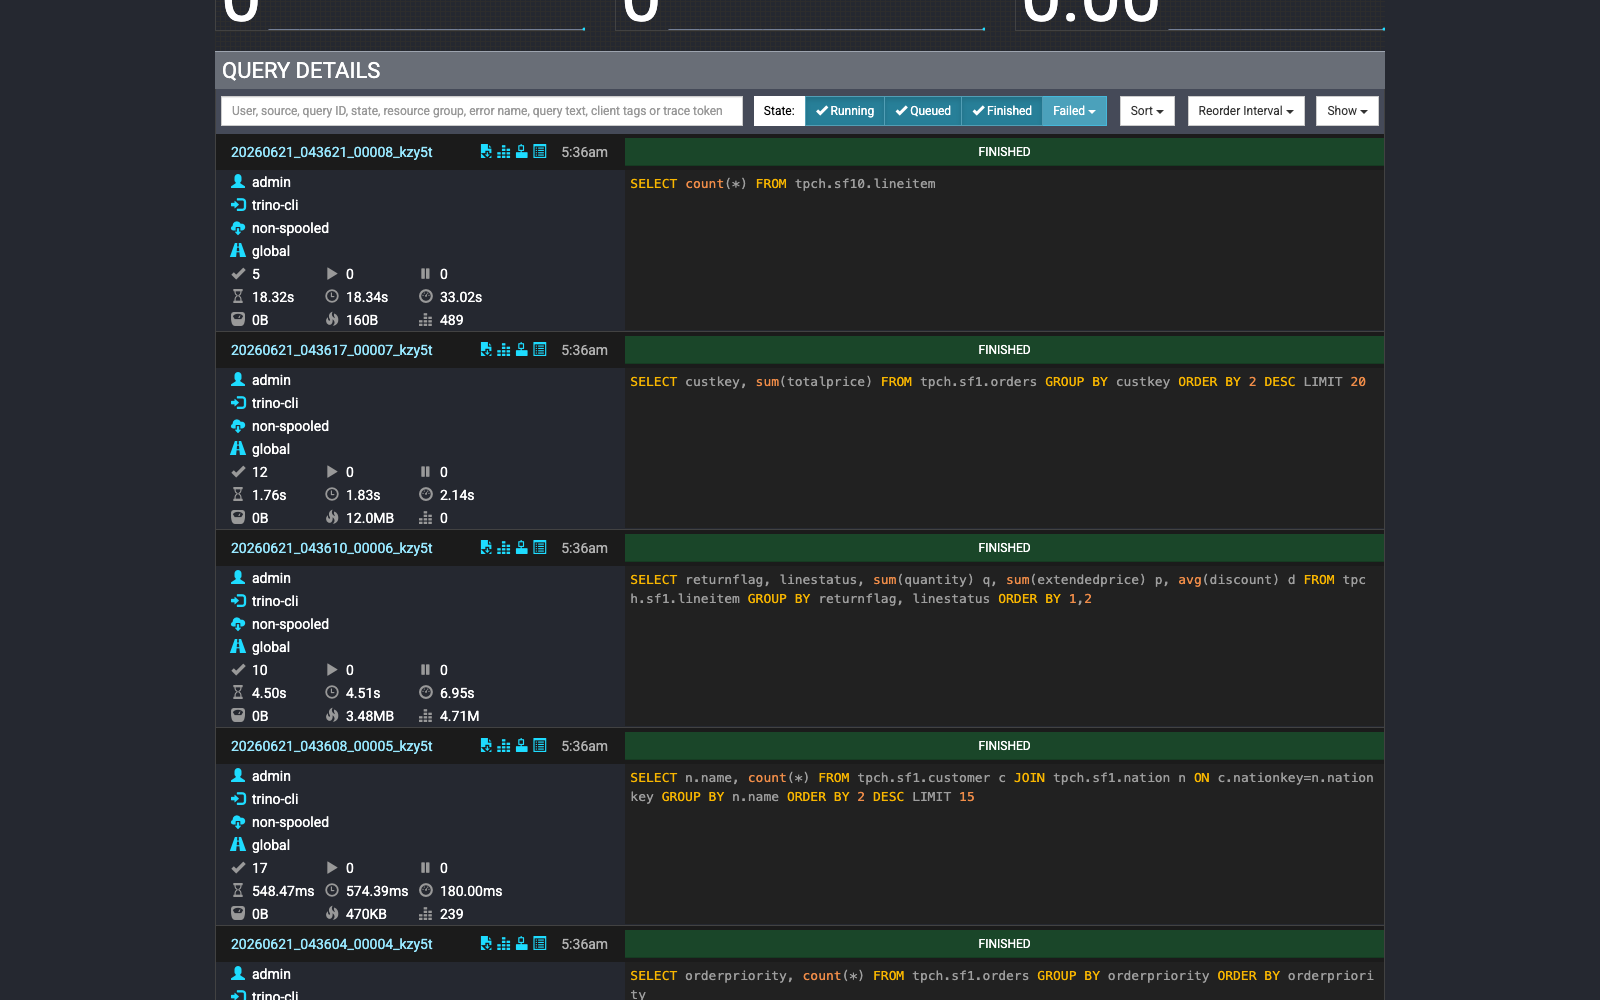Open the list-view icon for query 00006
The image size is (1600, 1000).
[x=540, y=548]
